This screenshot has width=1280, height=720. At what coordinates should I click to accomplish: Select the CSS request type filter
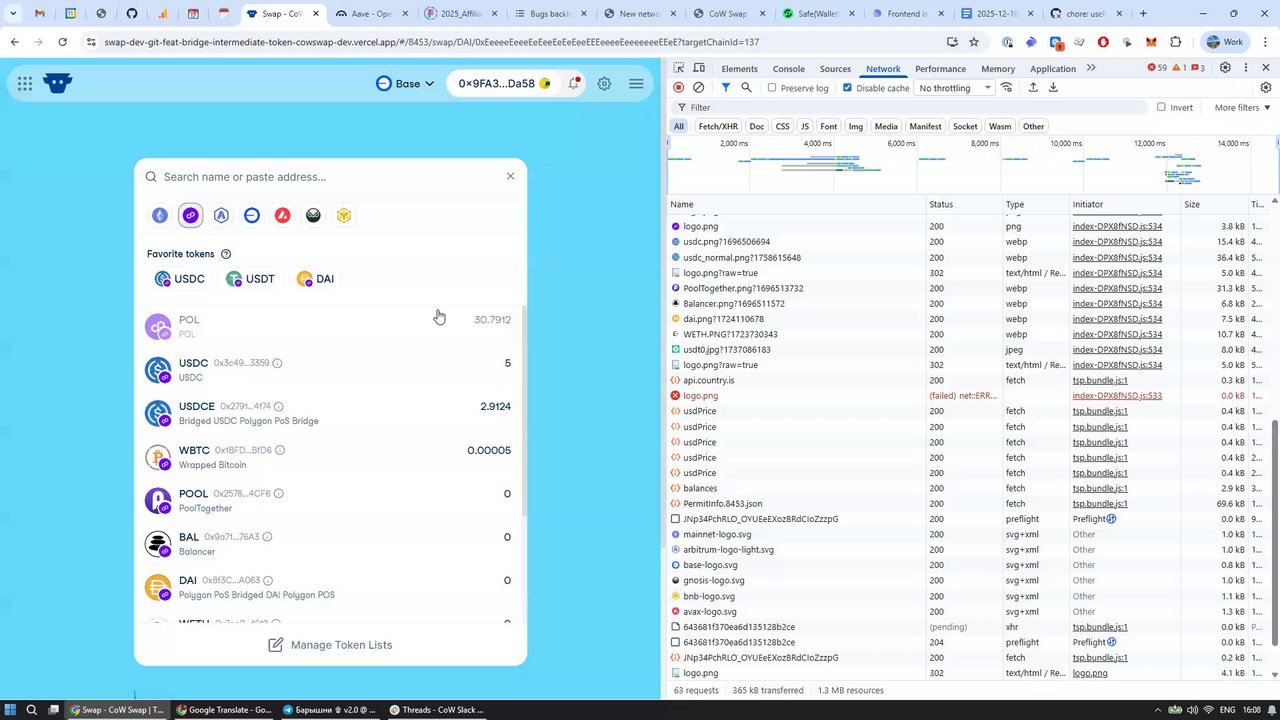[782, 126]
